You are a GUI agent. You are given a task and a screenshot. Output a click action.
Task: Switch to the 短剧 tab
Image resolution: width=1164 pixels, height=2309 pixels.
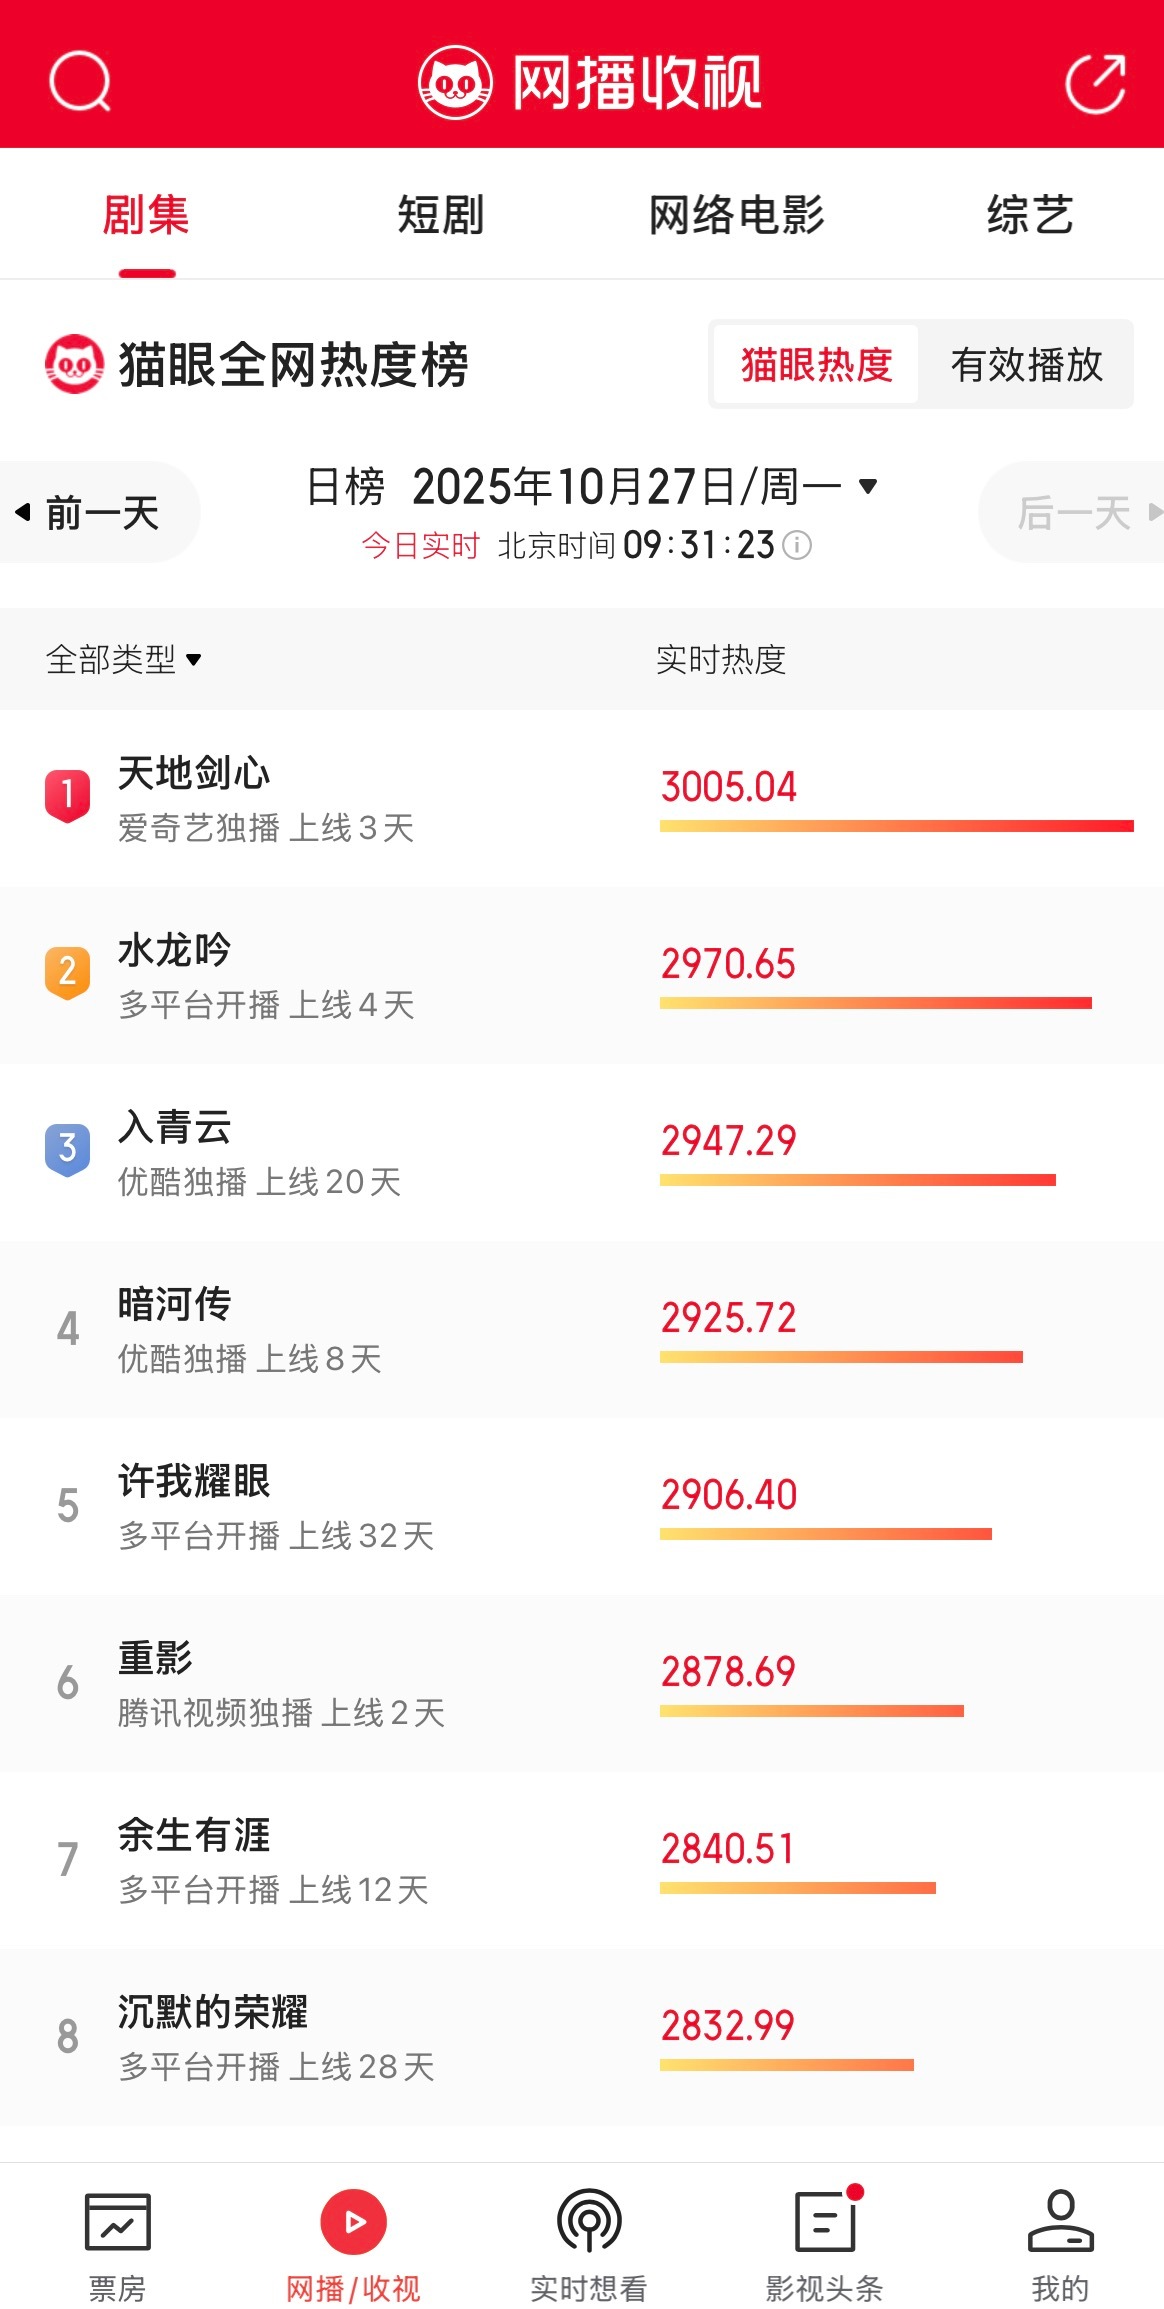click(440, 215)
